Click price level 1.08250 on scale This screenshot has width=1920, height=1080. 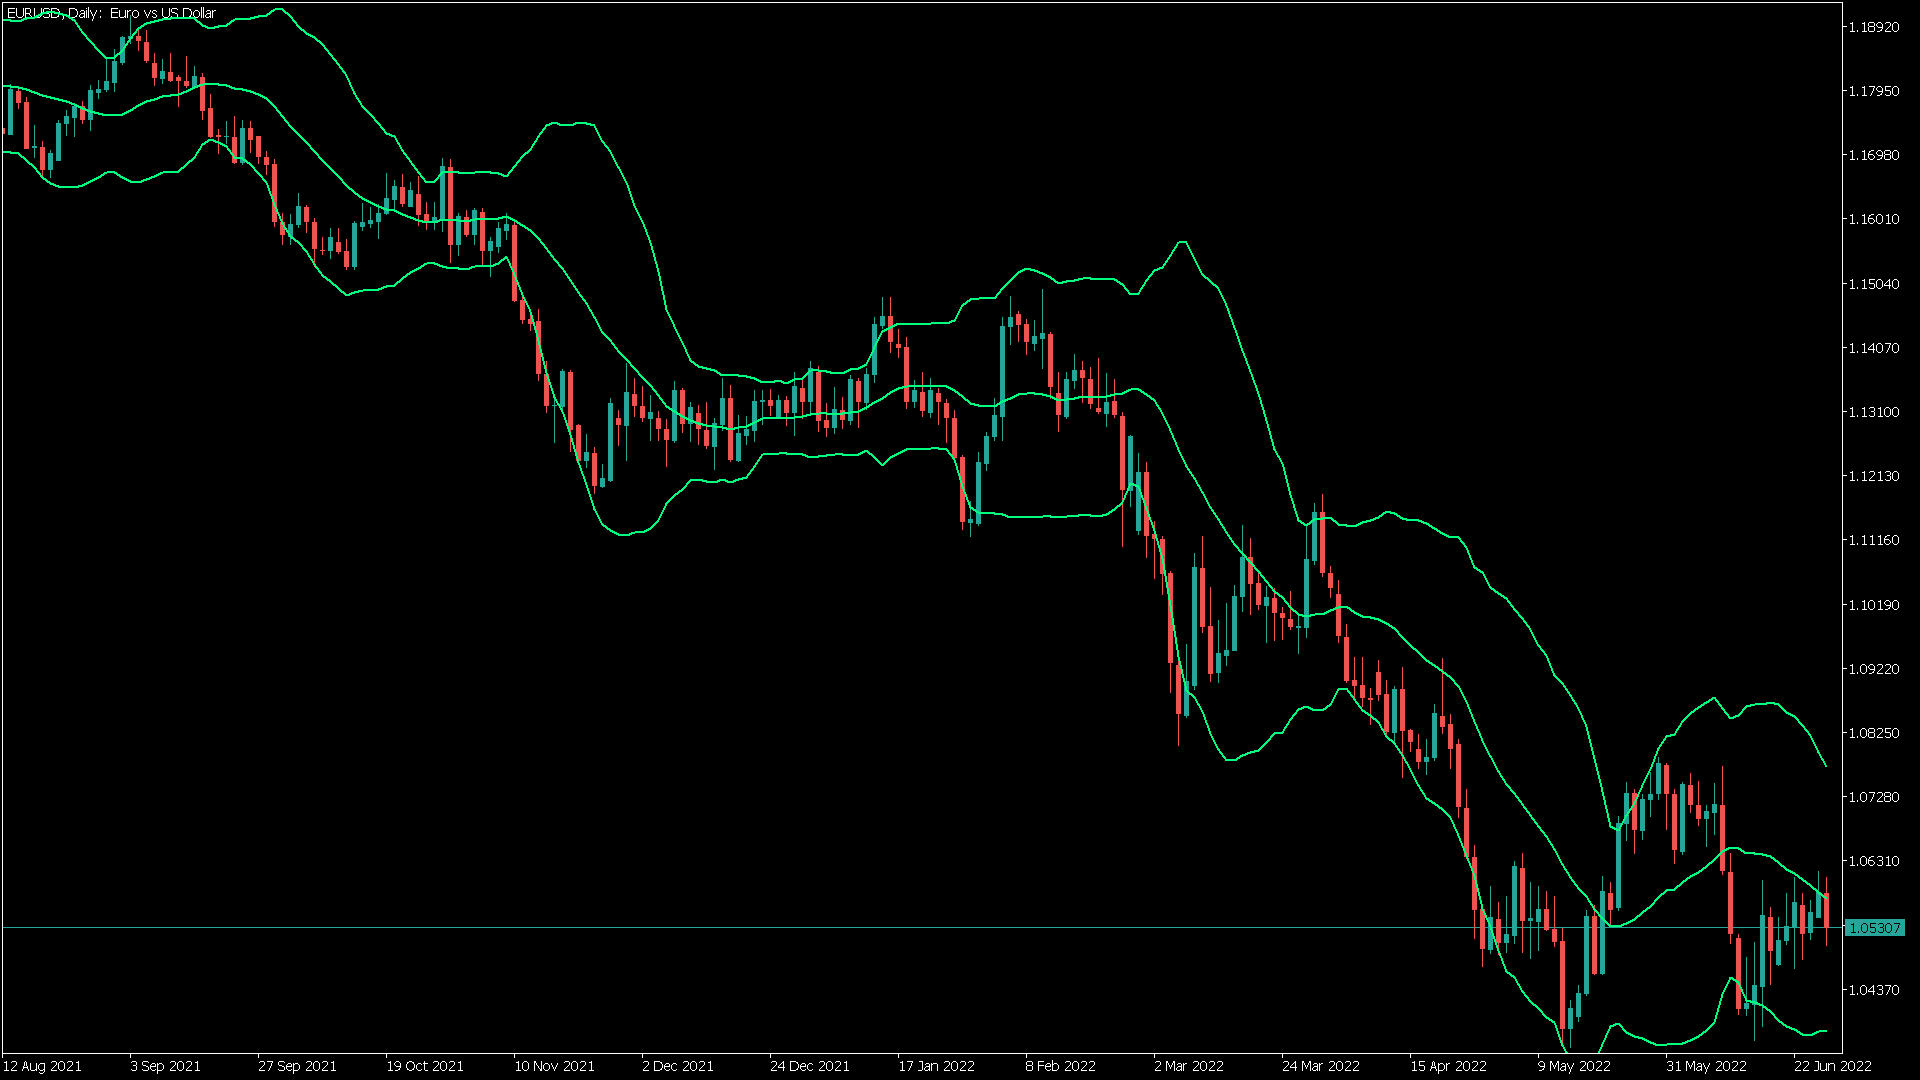pyautogui.click(x=1874, y=733)
